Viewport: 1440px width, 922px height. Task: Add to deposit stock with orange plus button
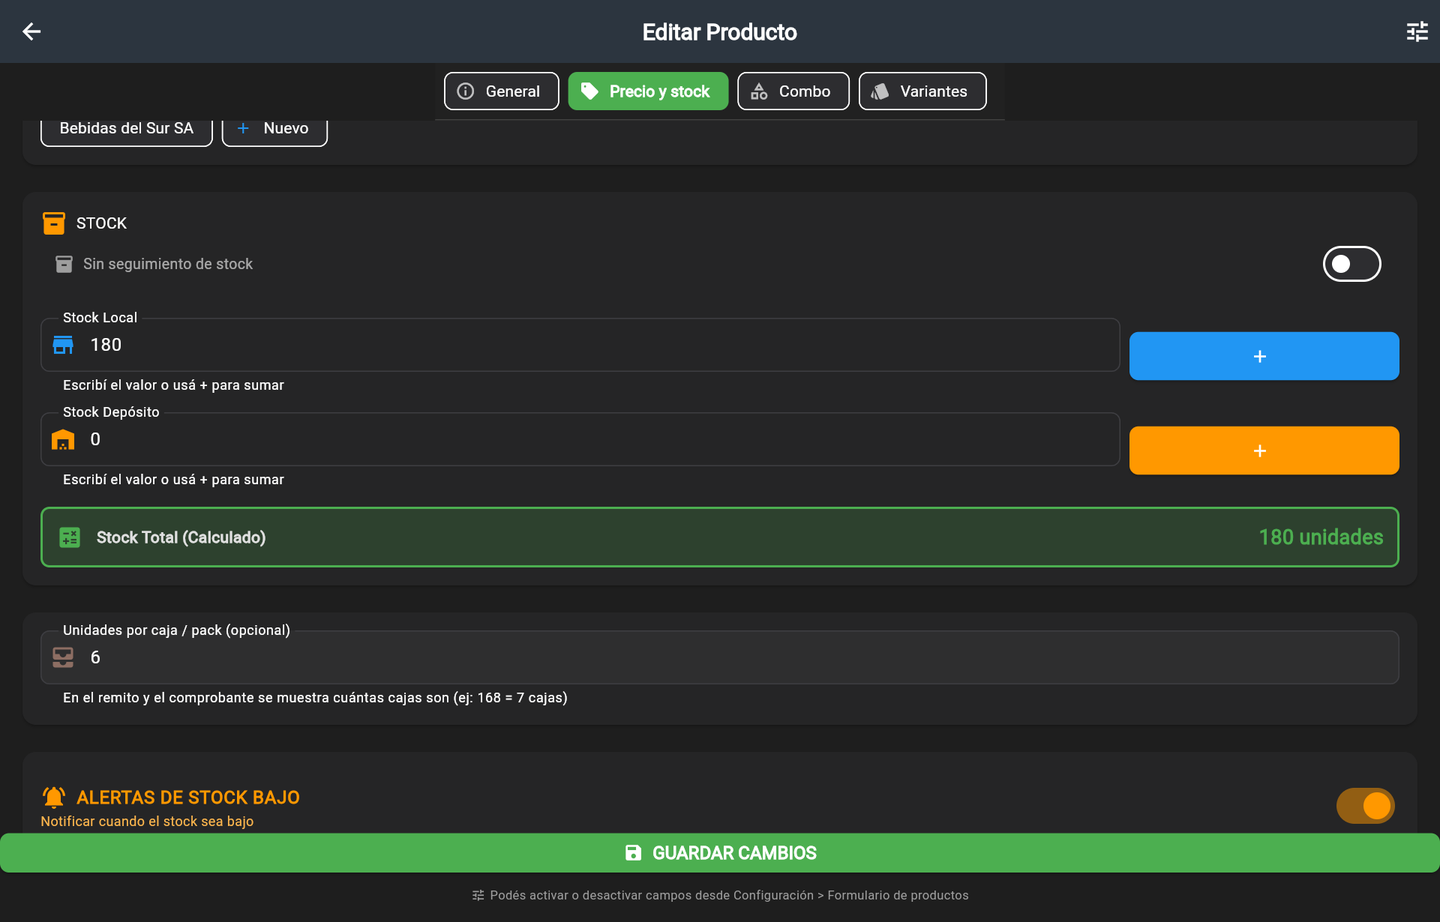[1264, 451]
